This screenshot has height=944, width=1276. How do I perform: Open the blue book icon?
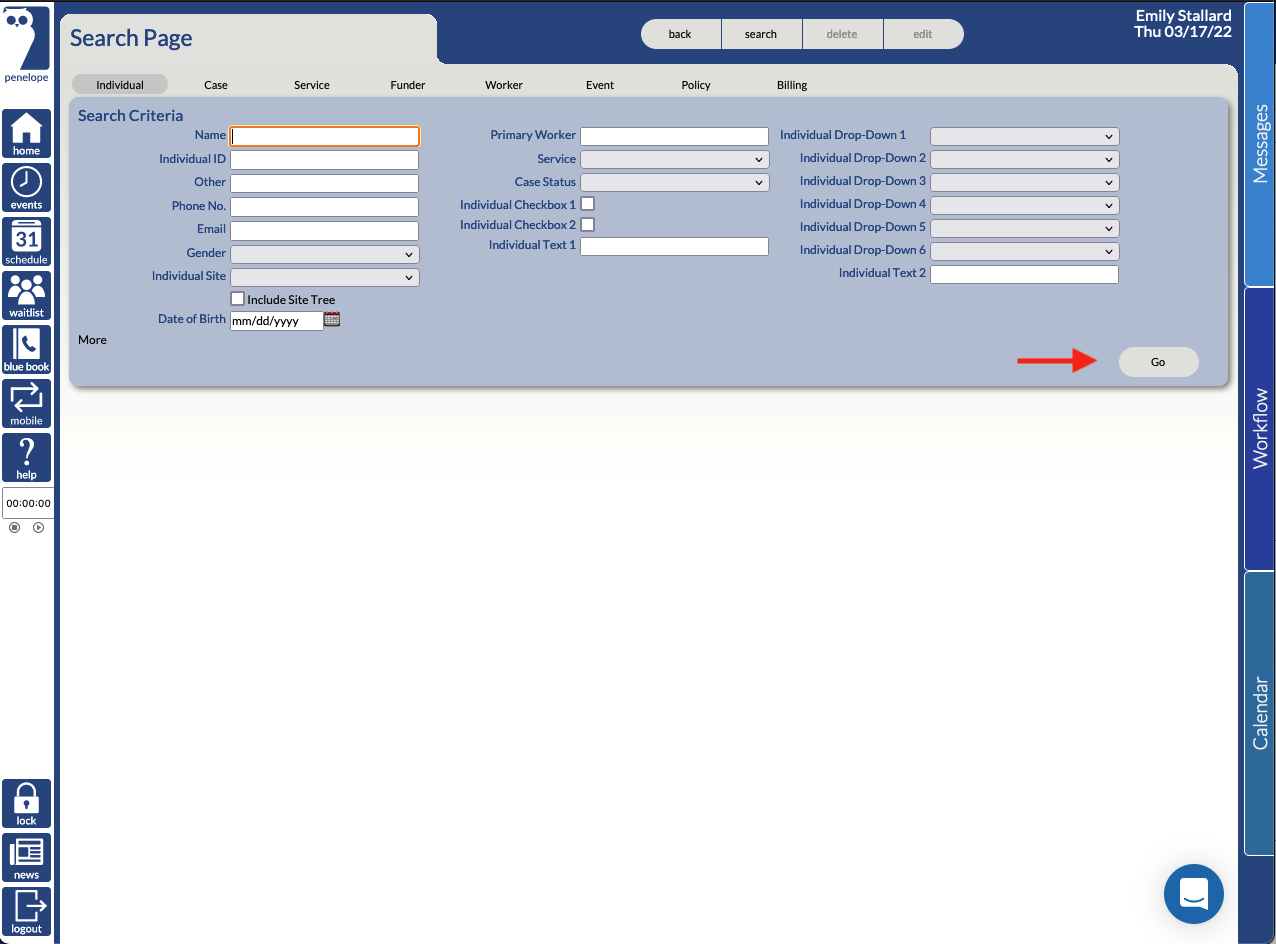coord(26,350)
